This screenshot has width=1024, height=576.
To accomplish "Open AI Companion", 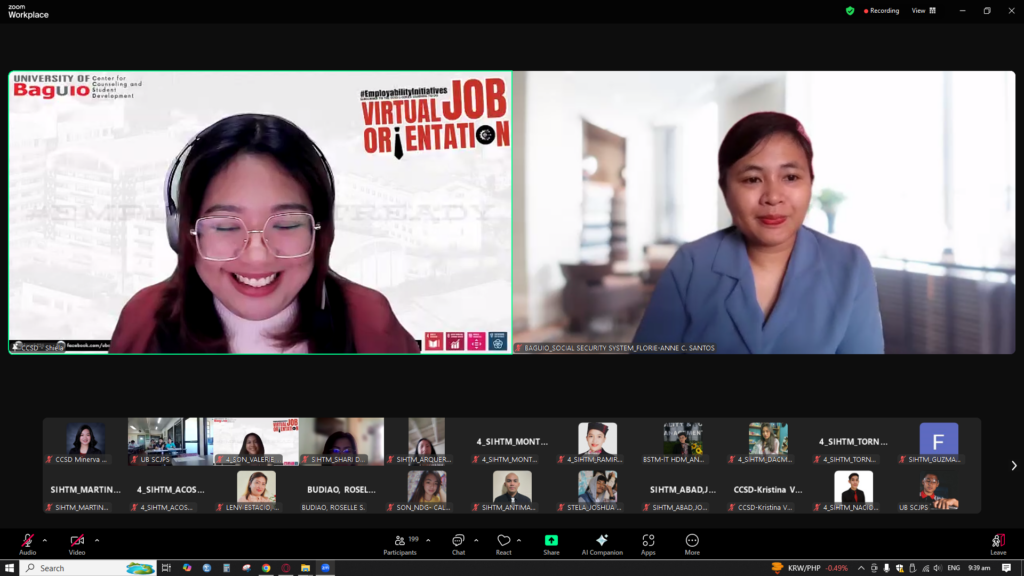I will [x=602, y=543].
